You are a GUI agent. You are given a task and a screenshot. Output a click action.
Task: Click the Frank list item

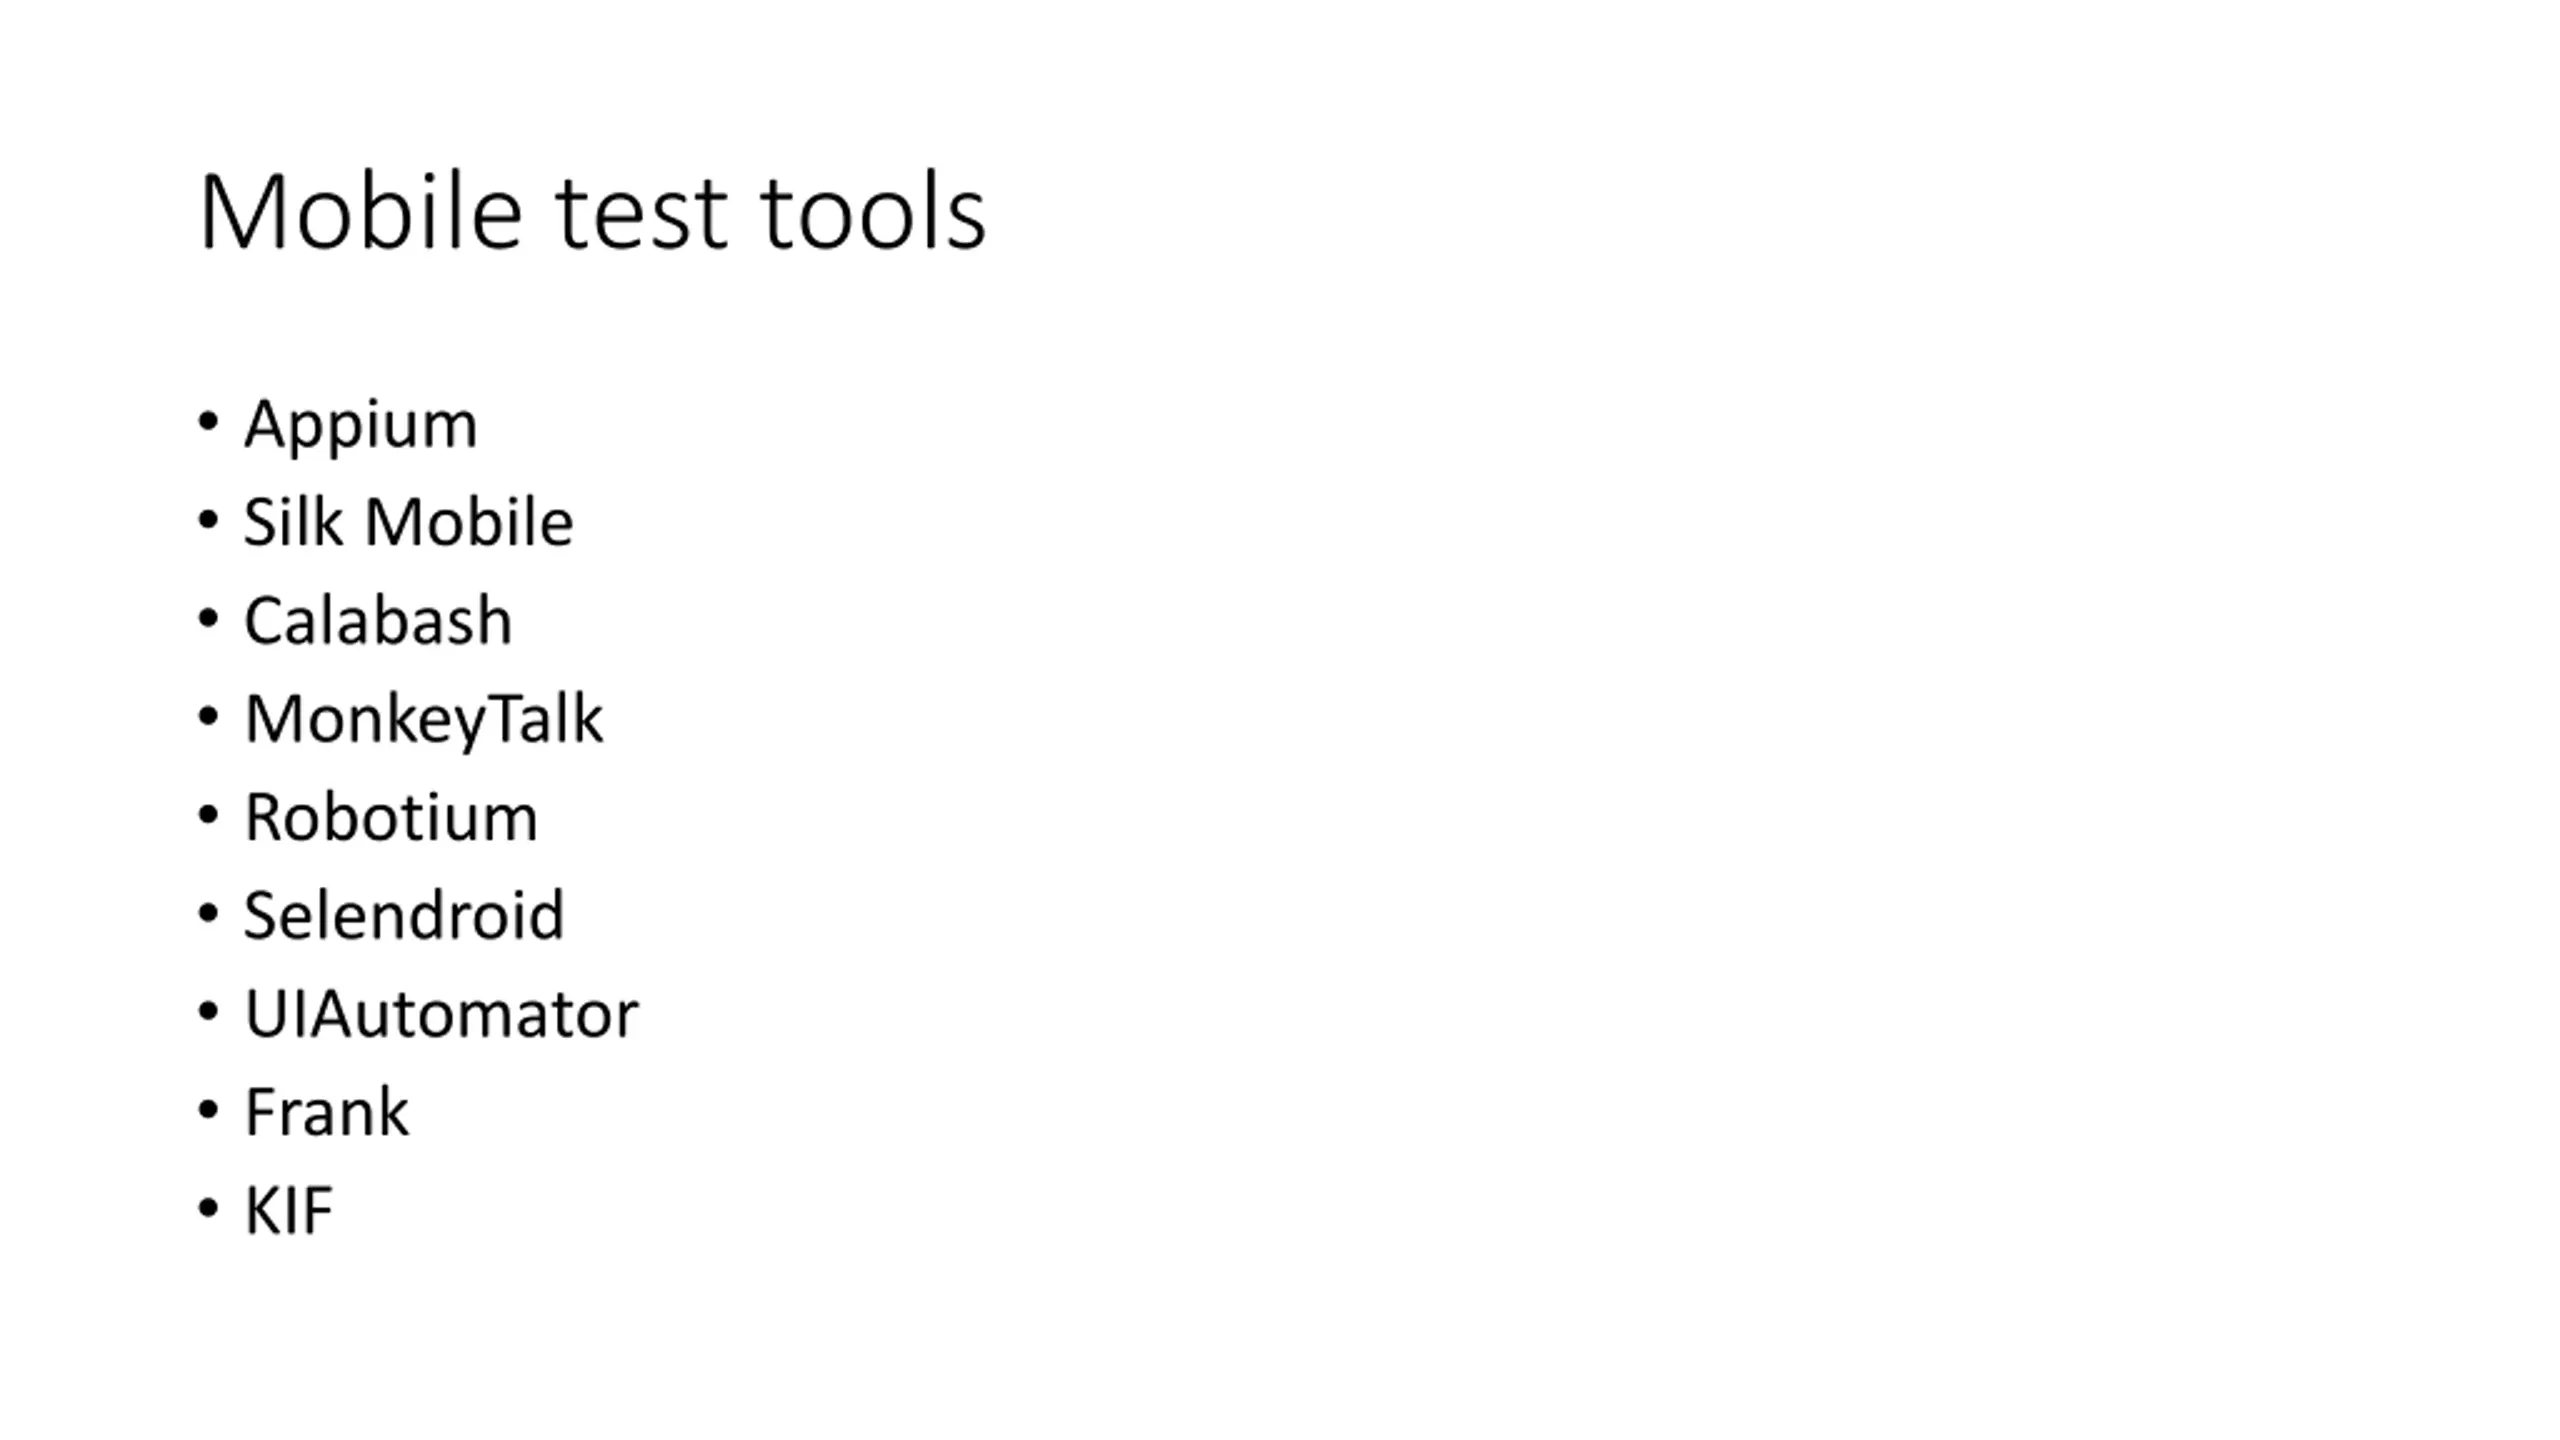click(x=327, y=1112)
